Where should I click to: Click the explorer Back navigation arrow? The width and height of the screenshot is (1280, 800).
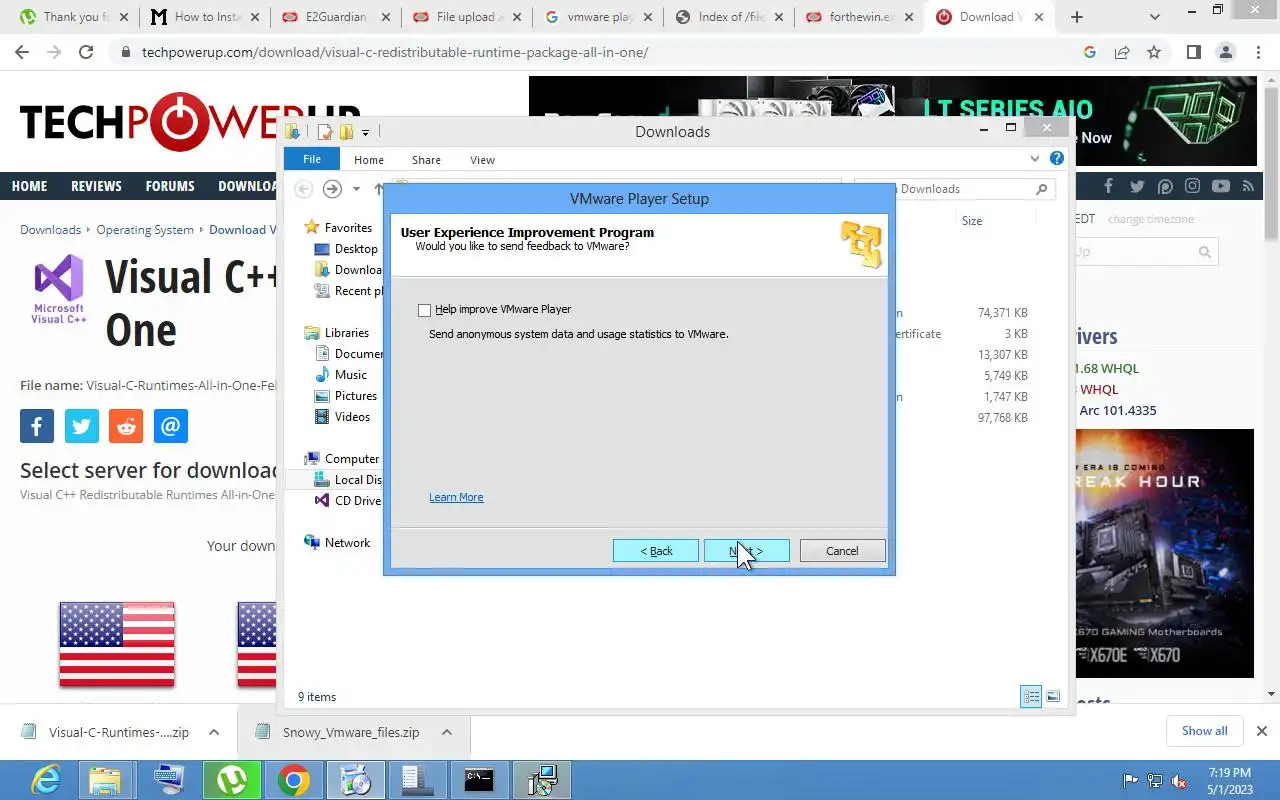point(303,188)
